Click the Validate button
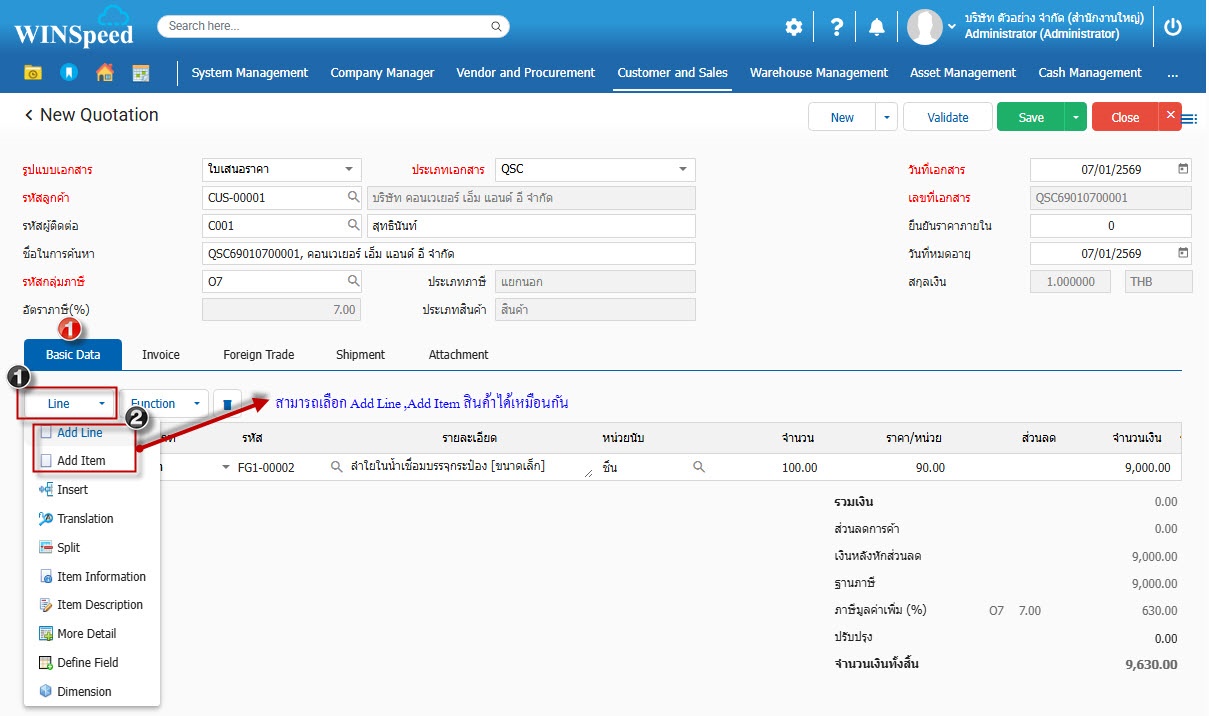The width and height of the screenshot is (1209, 716). [x=947, y=117]
